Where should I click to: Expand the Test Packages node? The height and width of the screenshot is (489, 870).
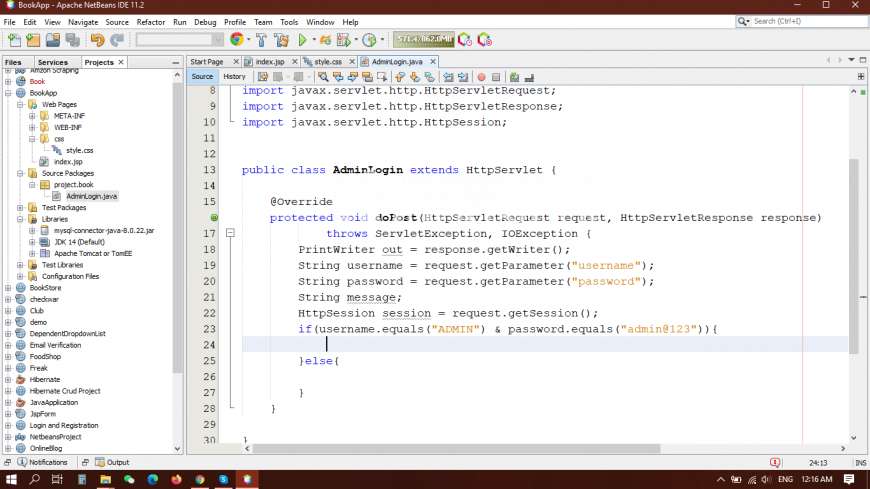point(20,208)
